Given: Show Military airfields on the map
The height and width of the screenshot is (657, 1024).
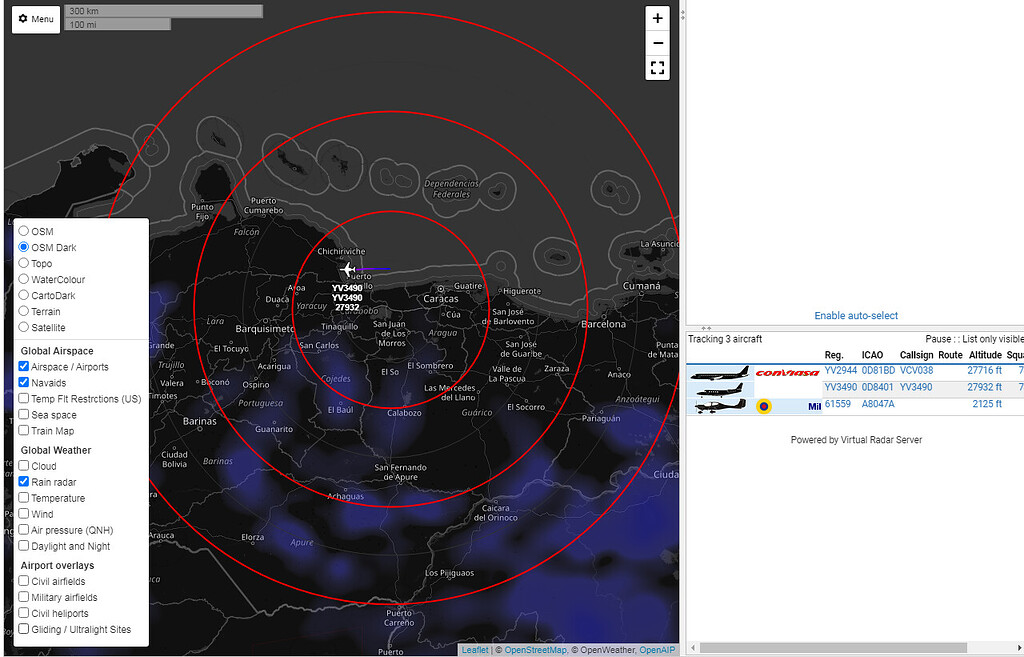Looking at the screenshot, I should coord(23,597).
